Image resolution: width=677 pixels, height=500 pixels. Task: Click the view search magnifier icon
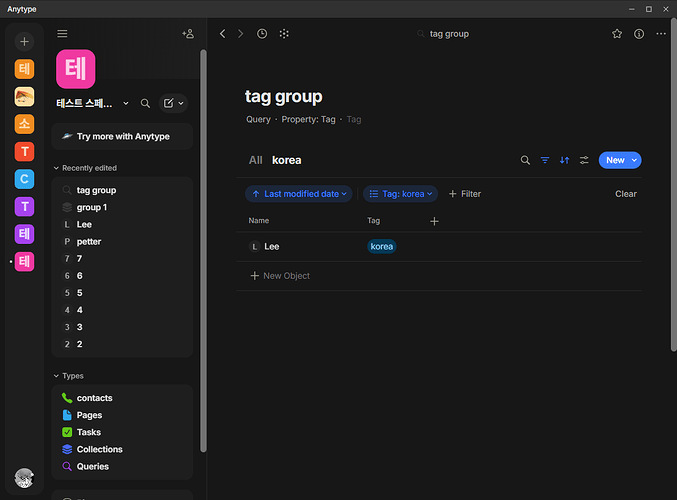pos(525,160)
